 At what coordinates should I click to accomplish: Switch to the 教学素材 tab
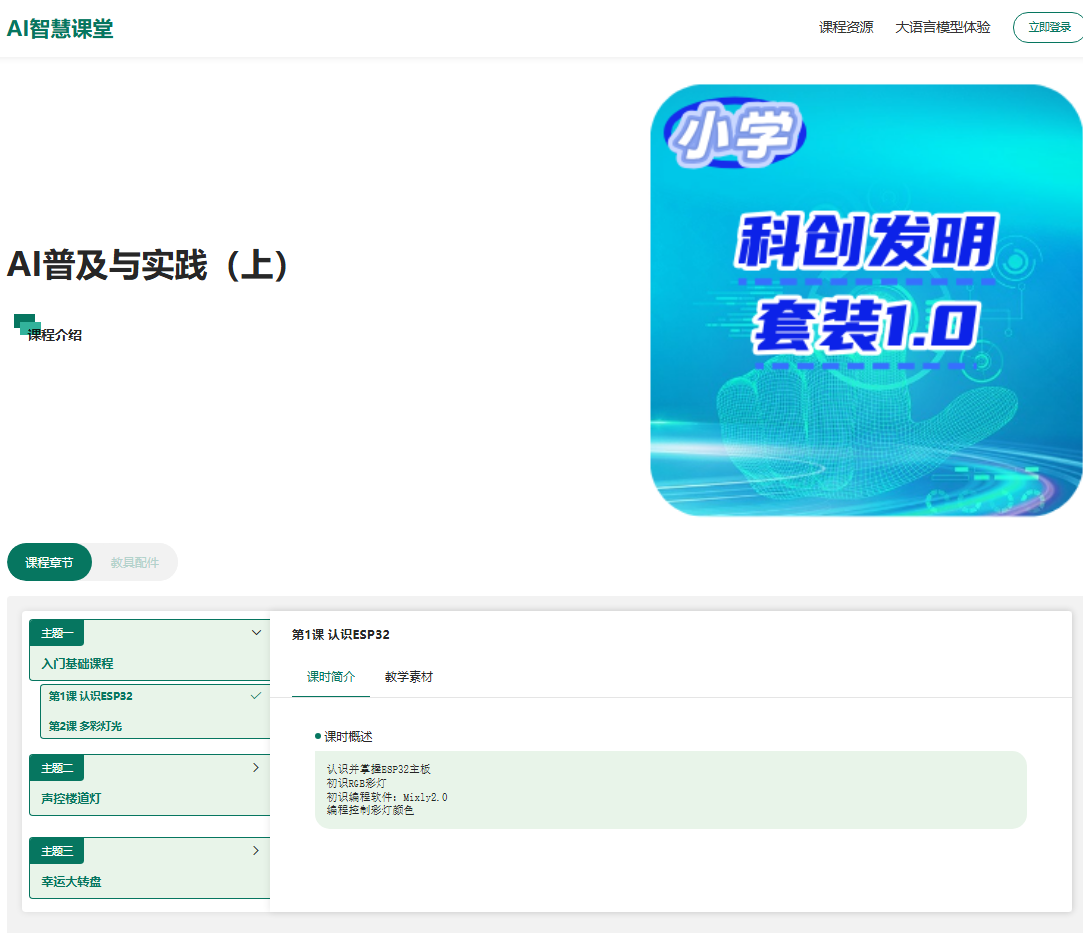(x=408, y=677)
